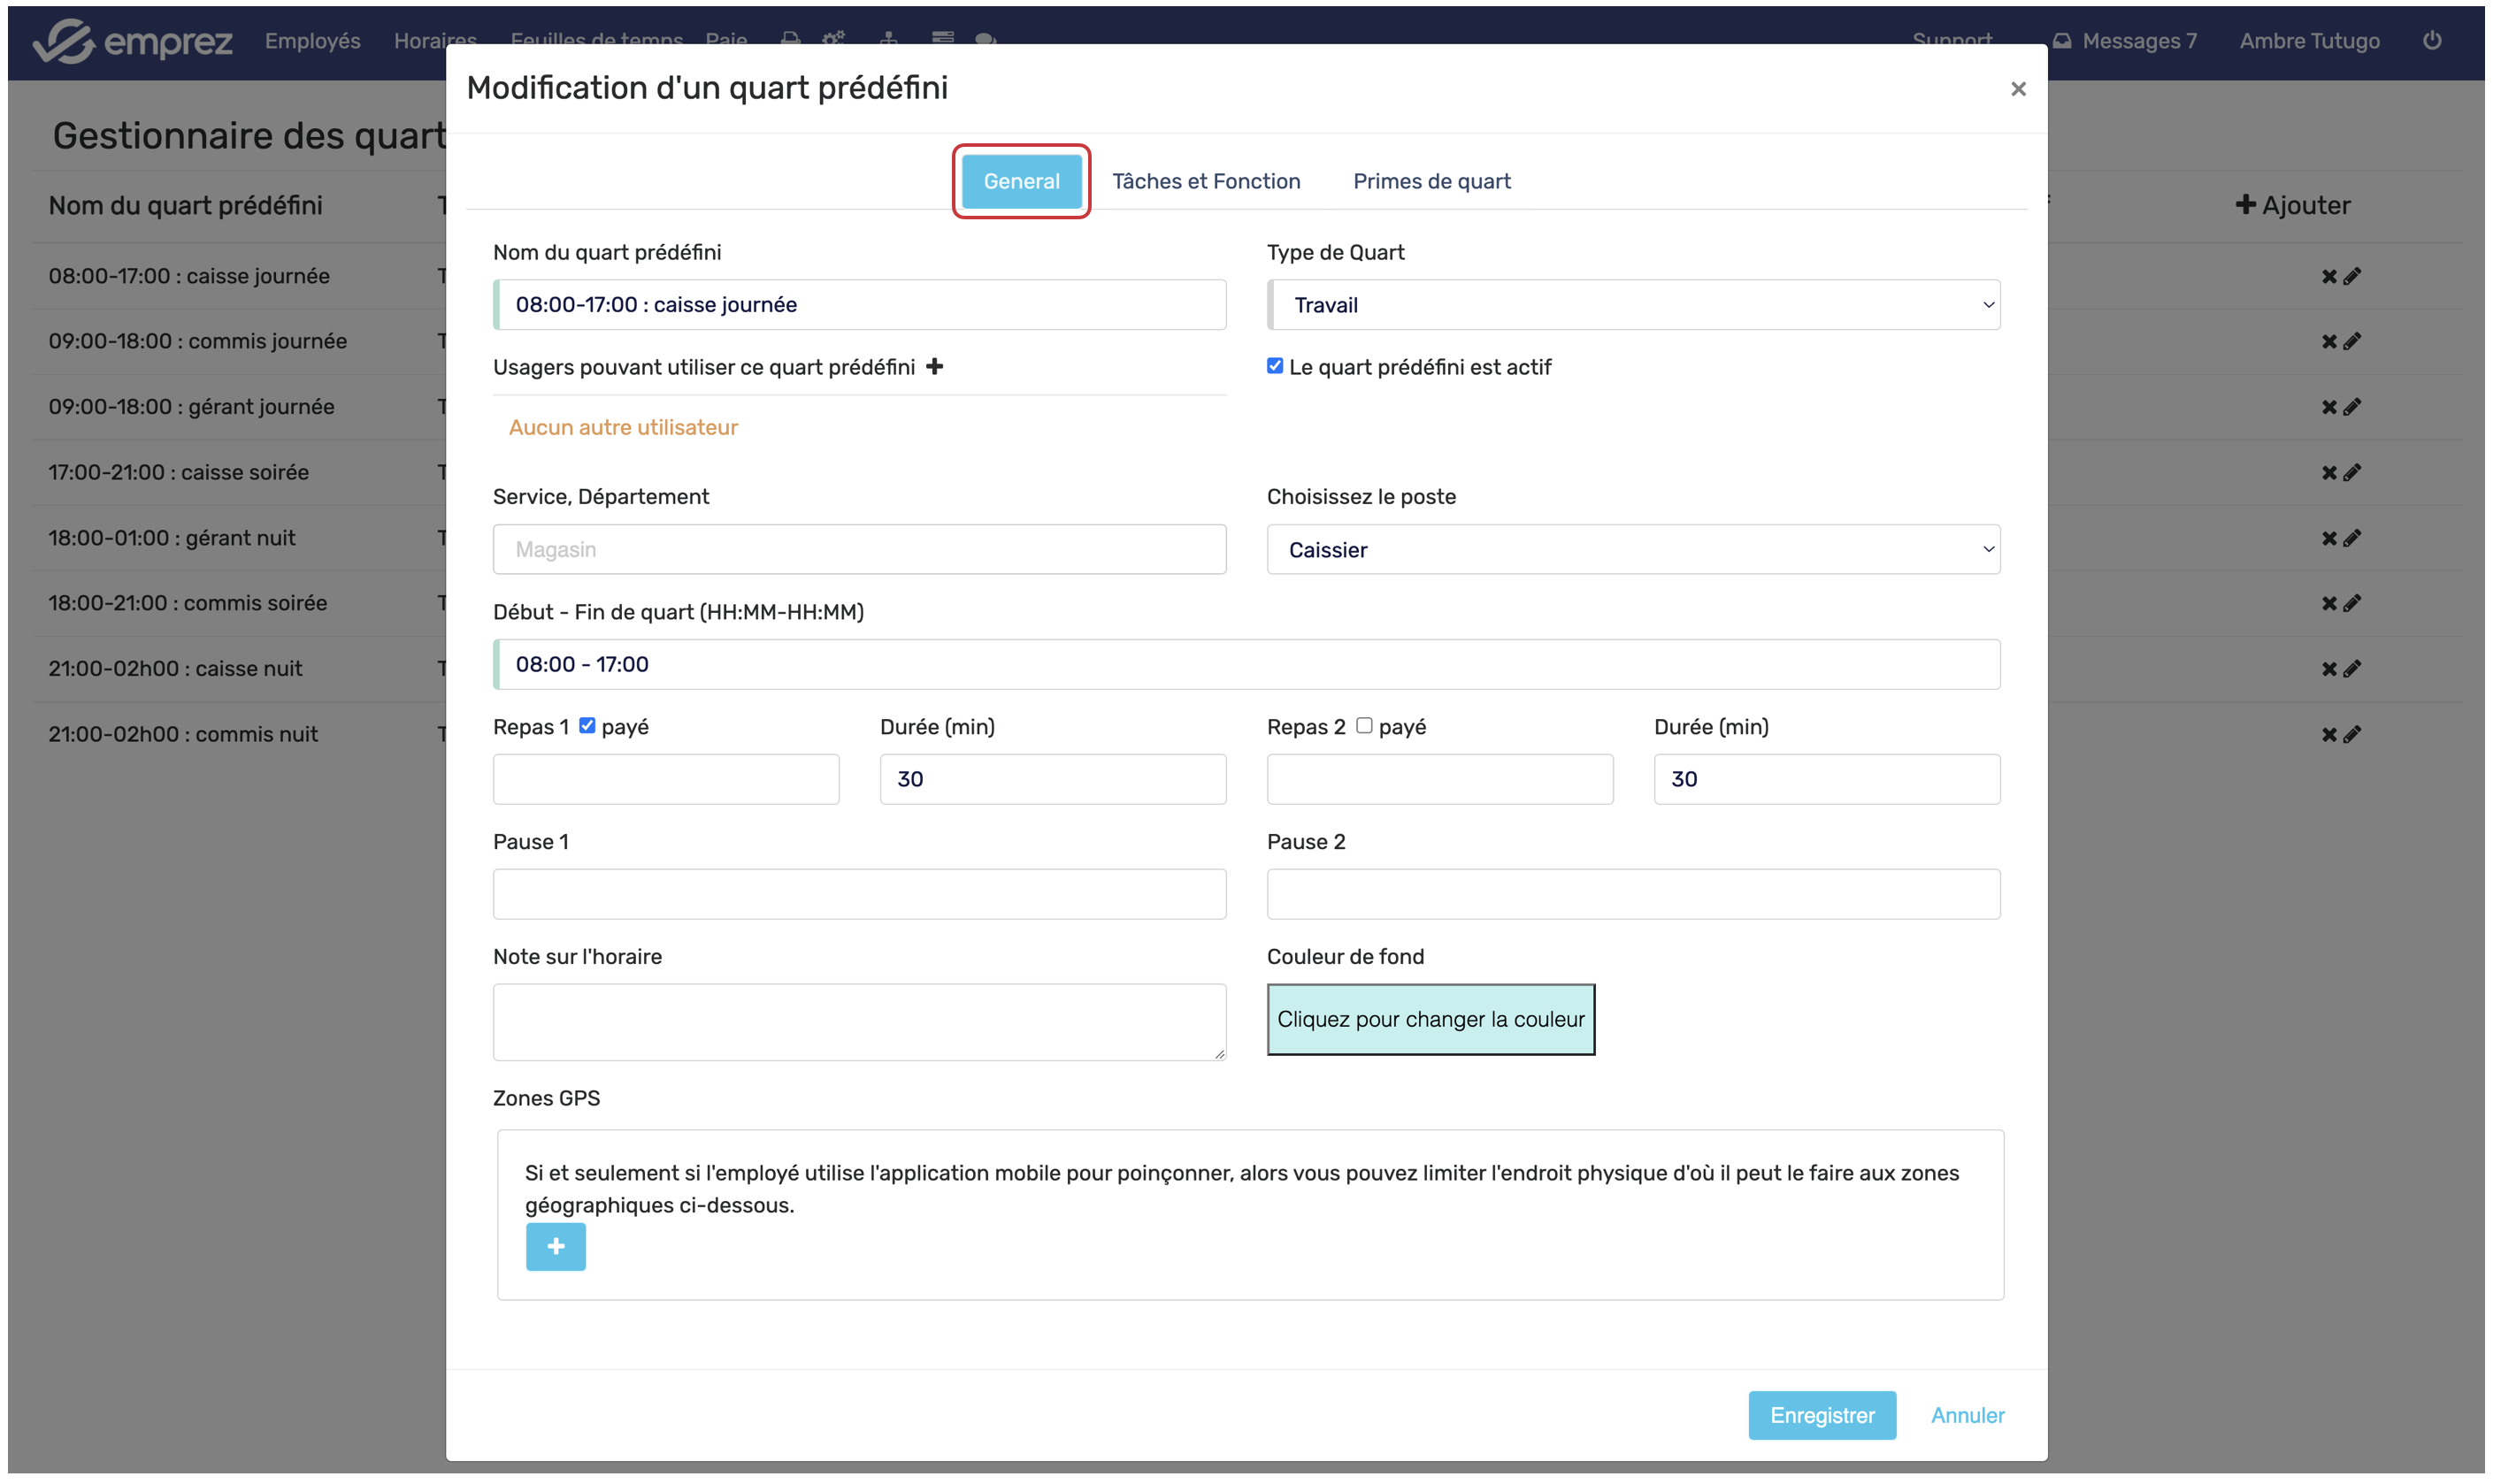Switch to the Tâches et Fonction tab

click(1206, 181)
